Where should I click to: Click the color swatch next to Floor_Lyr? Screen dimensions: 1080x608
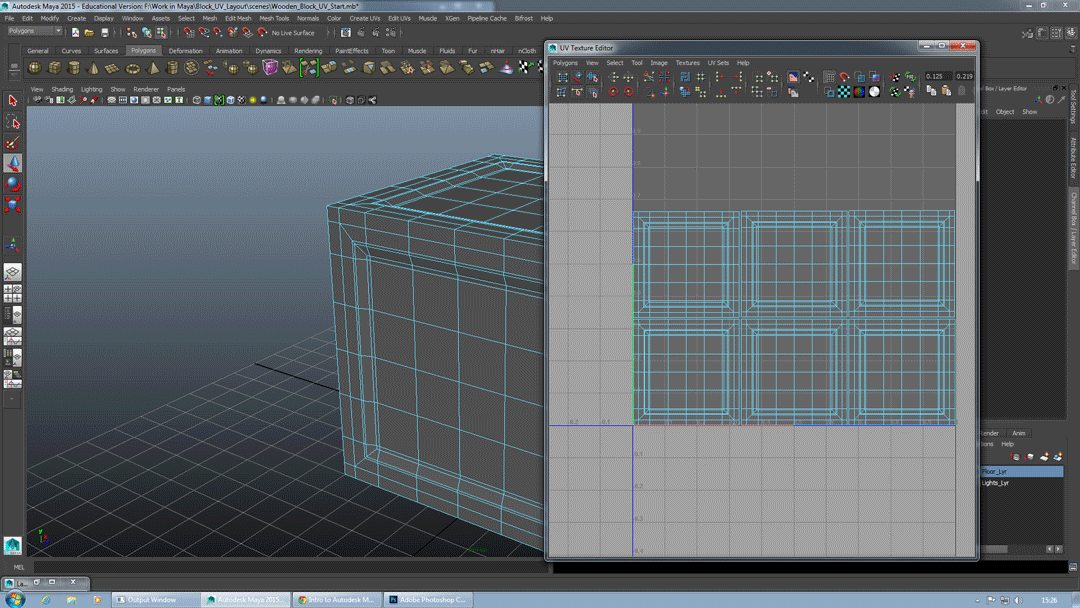(x=989, y=471)
